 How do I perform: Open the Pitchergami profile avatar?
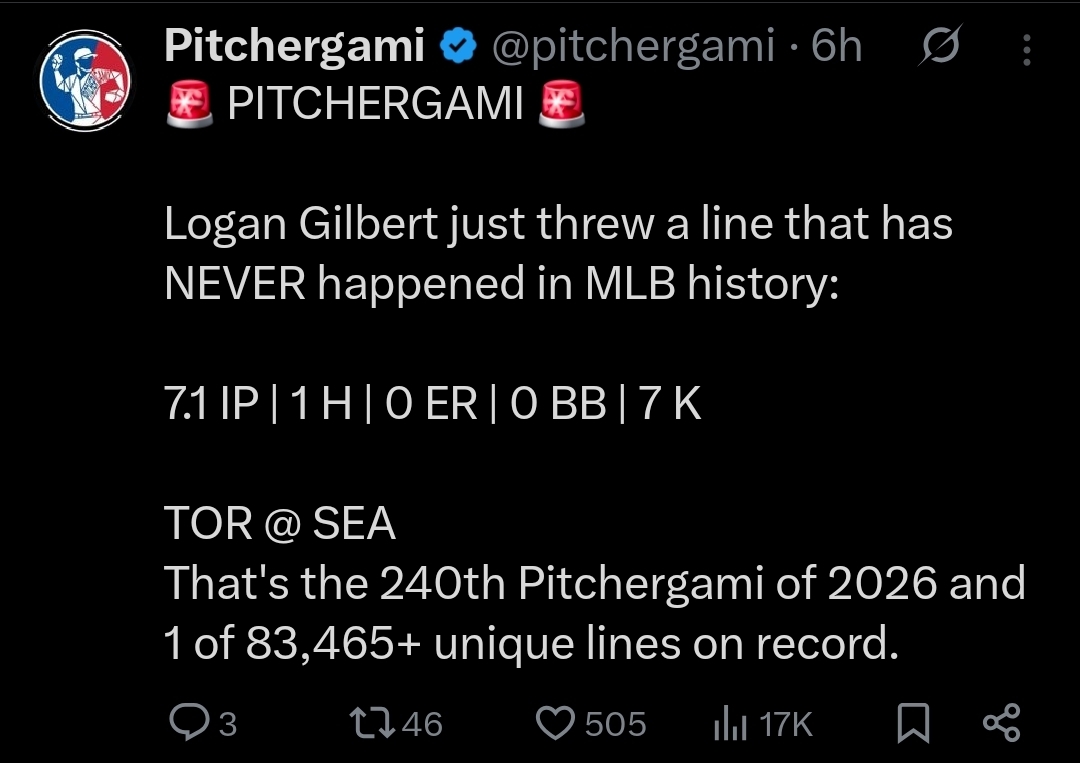tap(85, 81)
